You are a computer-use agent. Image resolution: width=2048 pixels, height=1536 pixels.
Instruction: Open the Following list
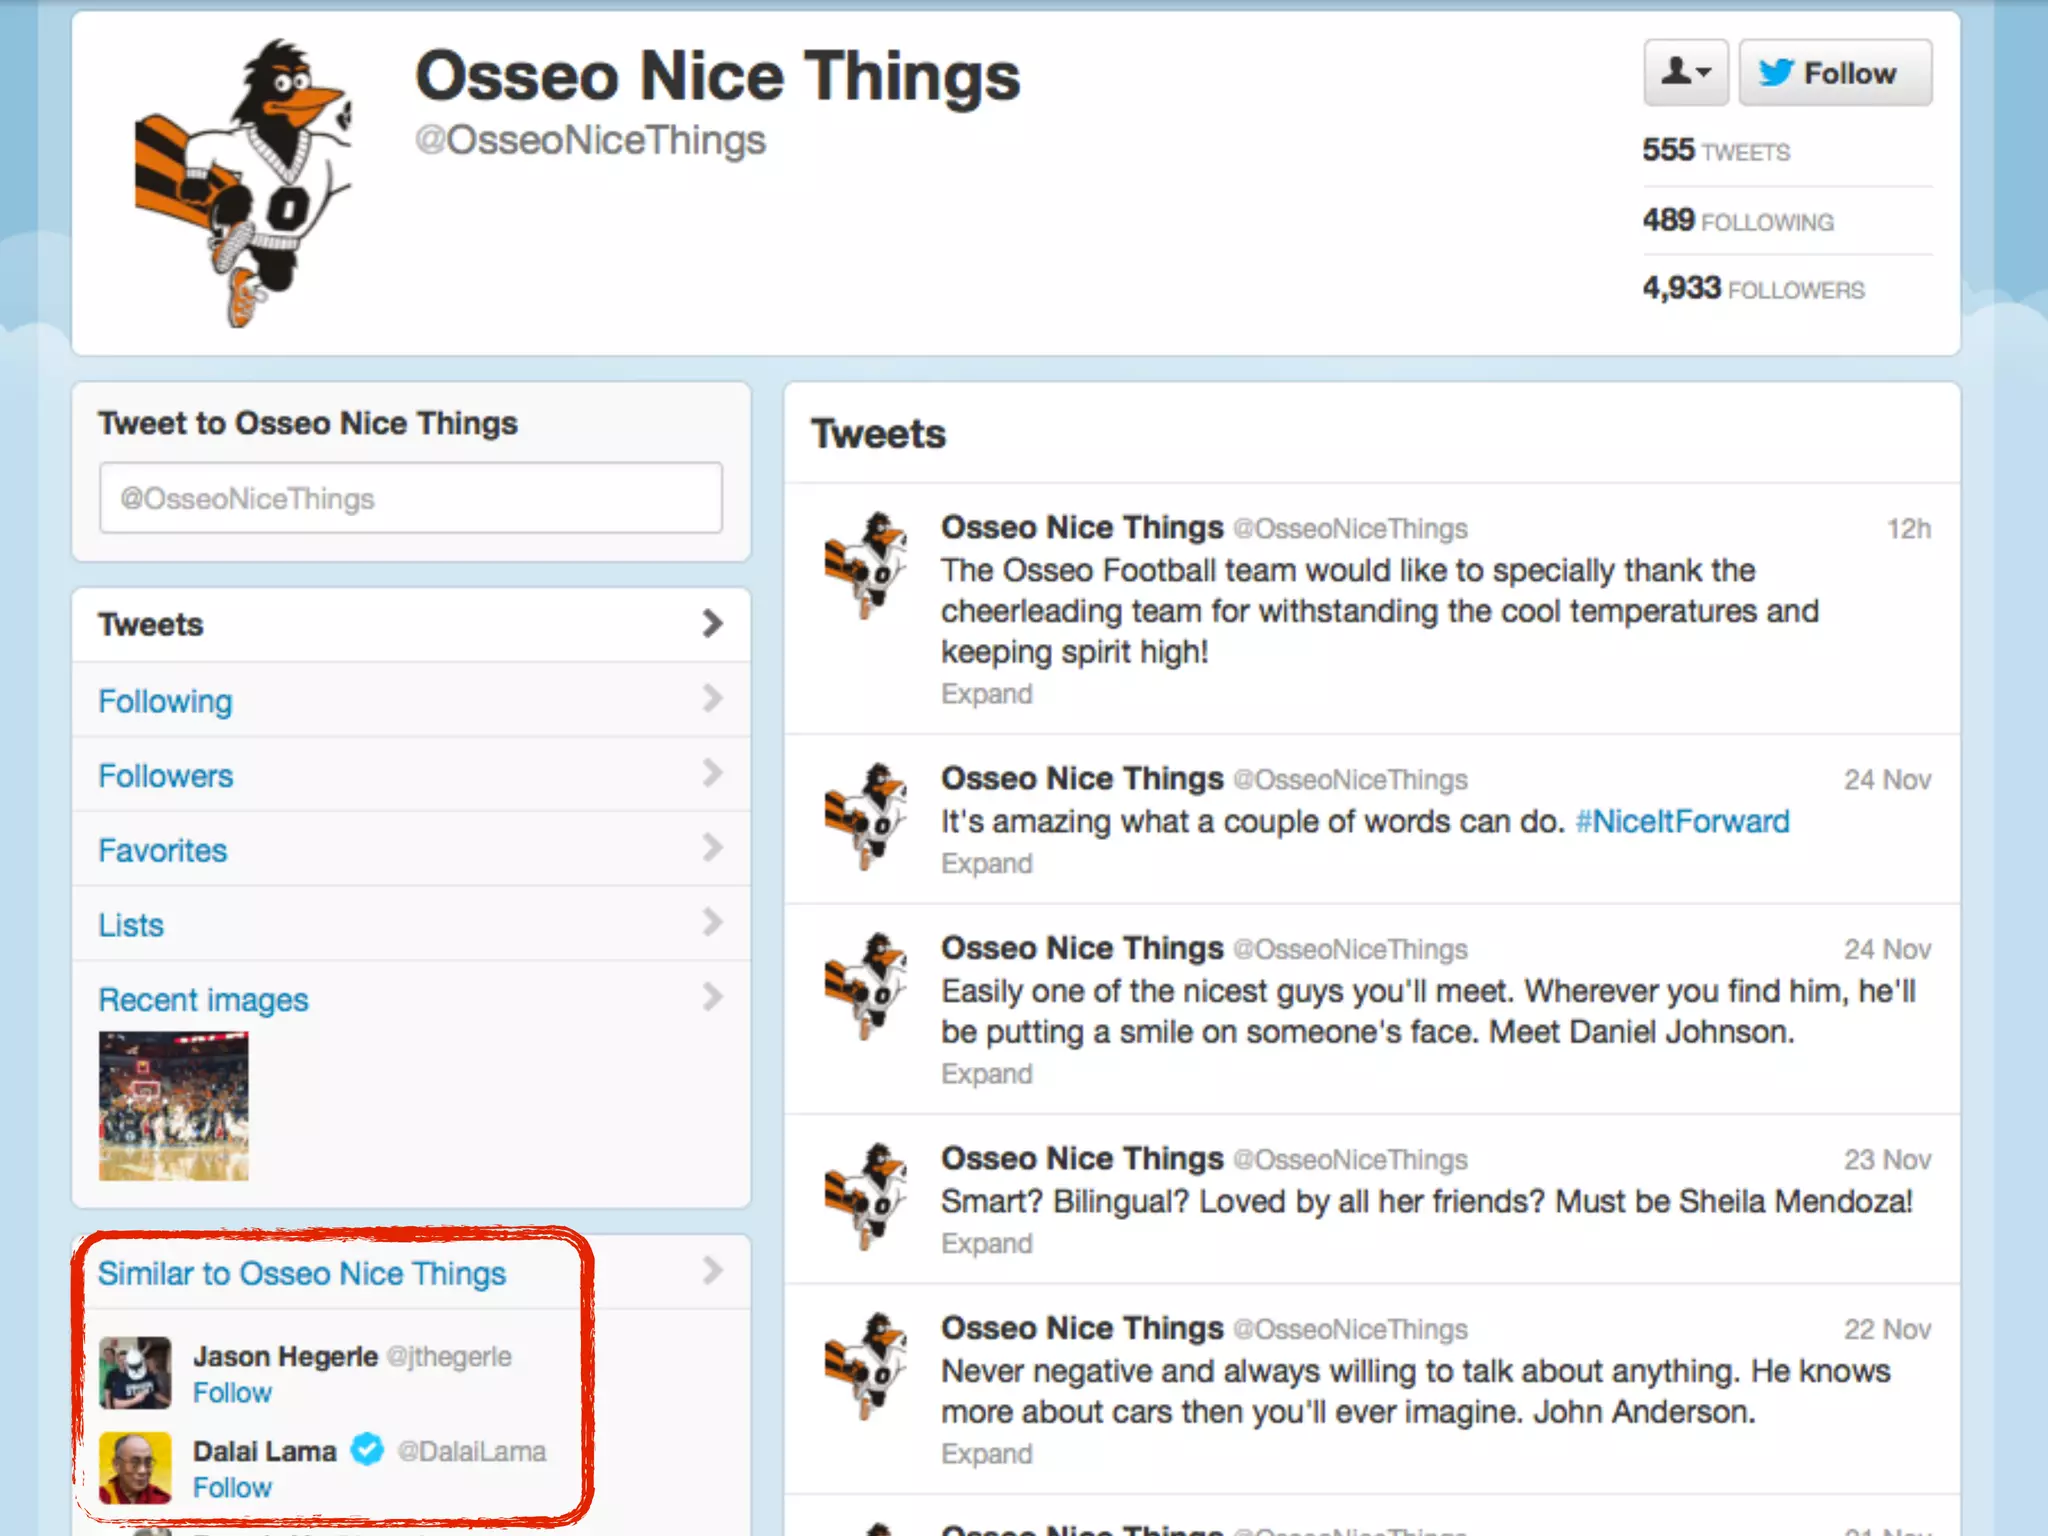165,701
